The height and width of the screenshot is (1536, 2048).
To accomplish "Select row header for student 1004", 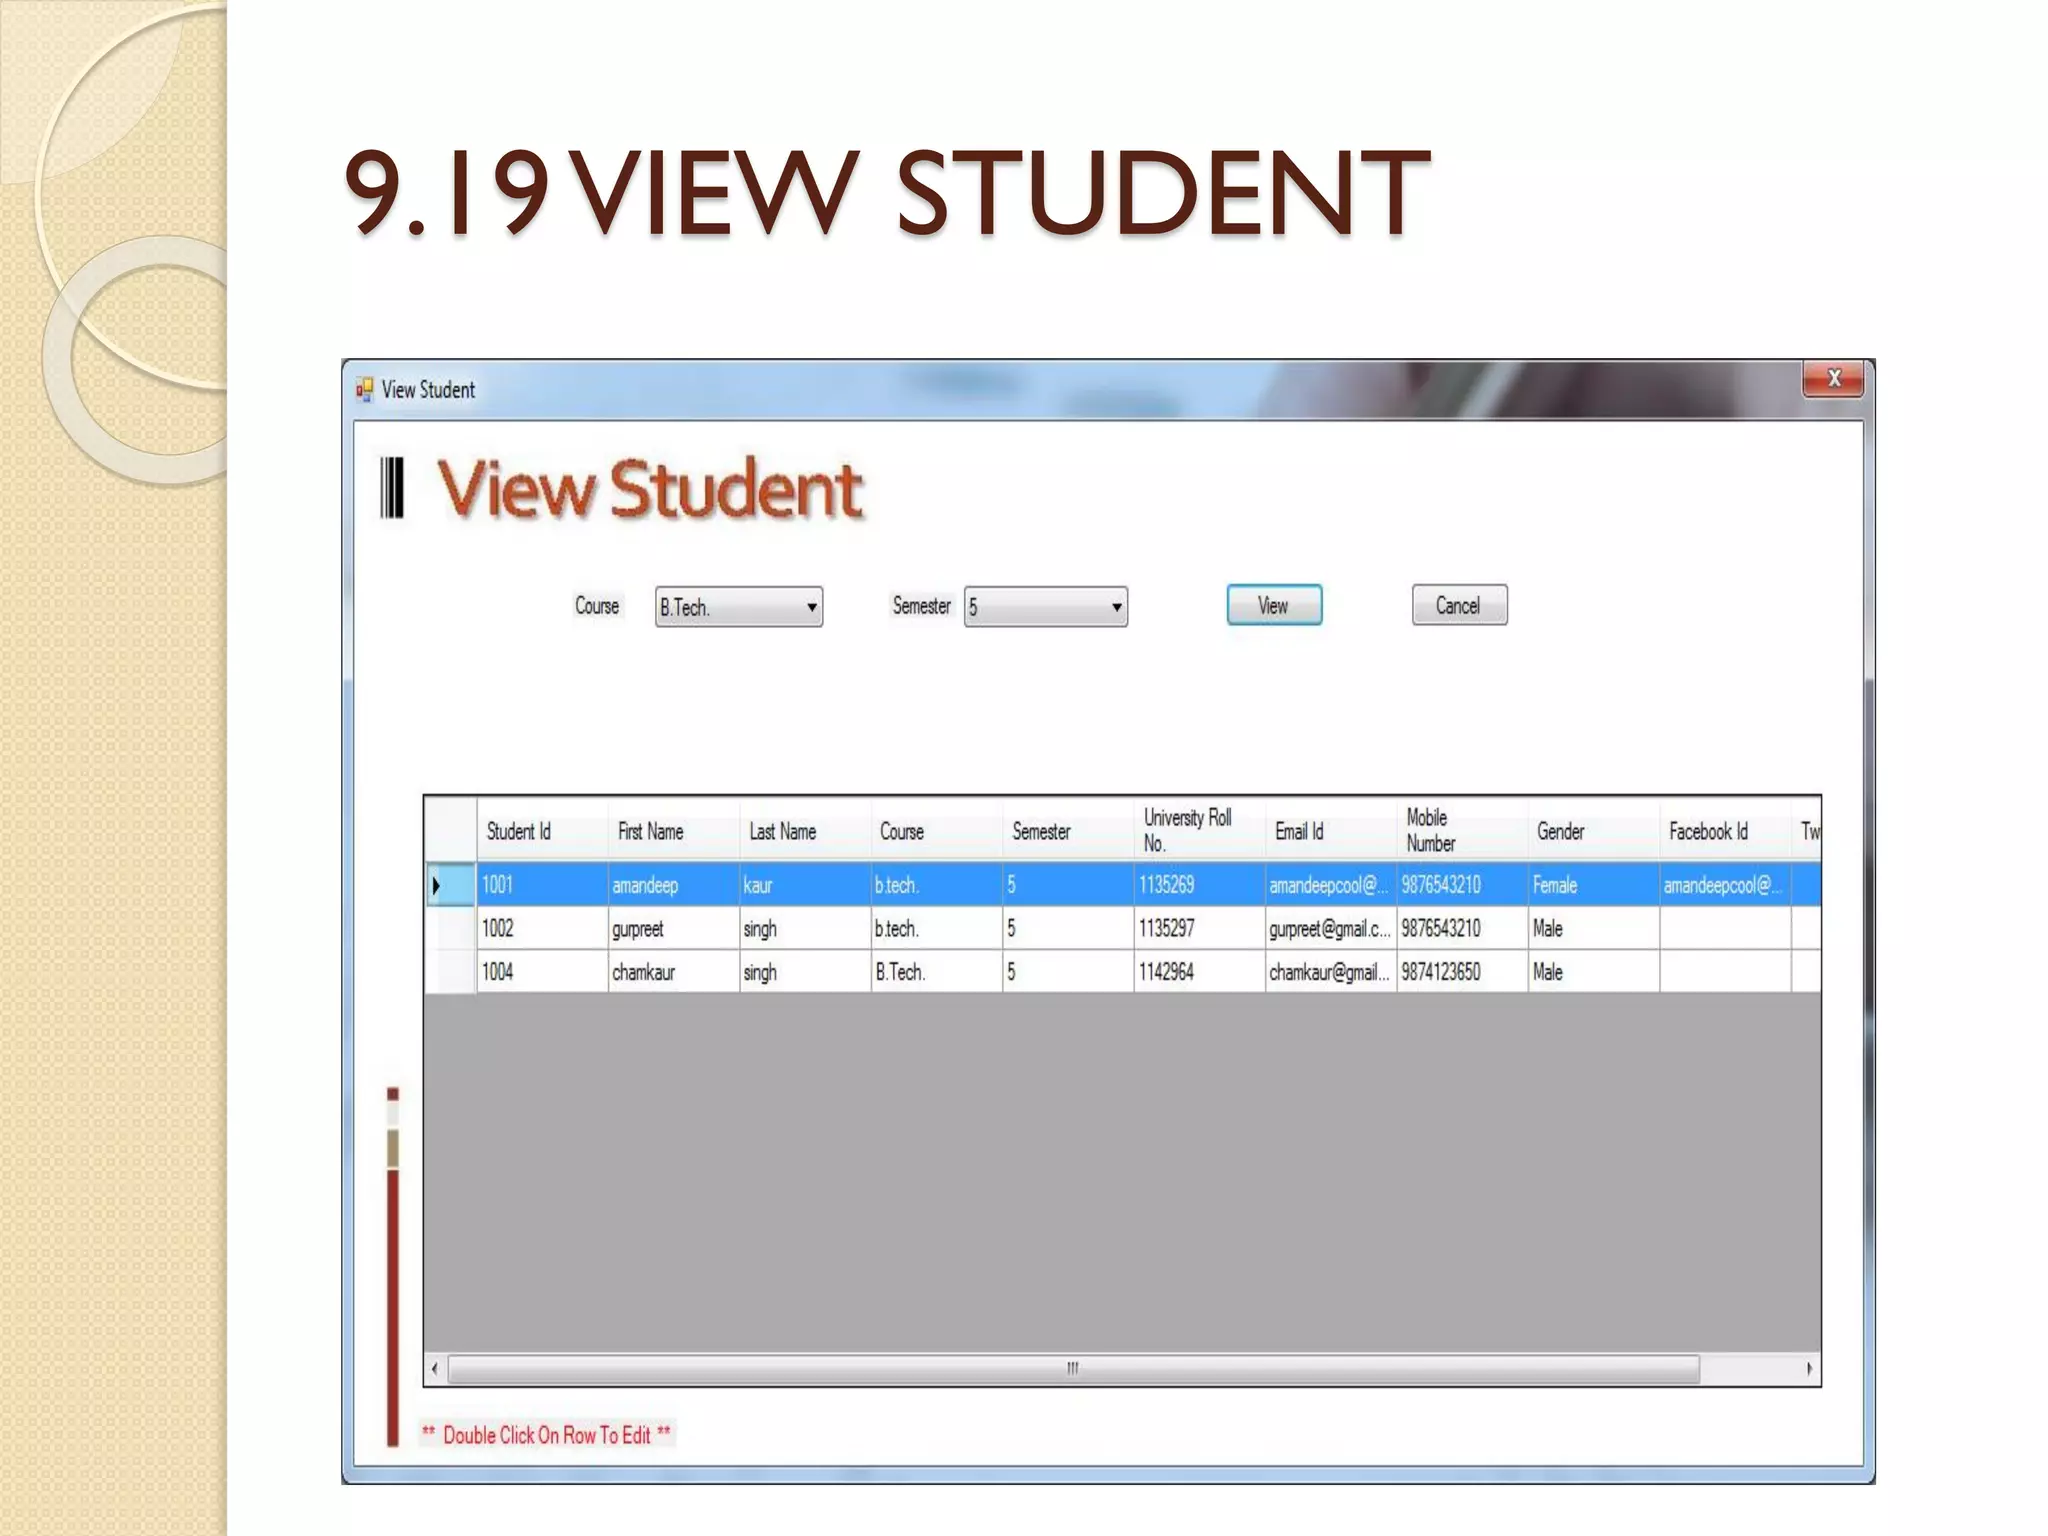I will click(x=450, y=971).
